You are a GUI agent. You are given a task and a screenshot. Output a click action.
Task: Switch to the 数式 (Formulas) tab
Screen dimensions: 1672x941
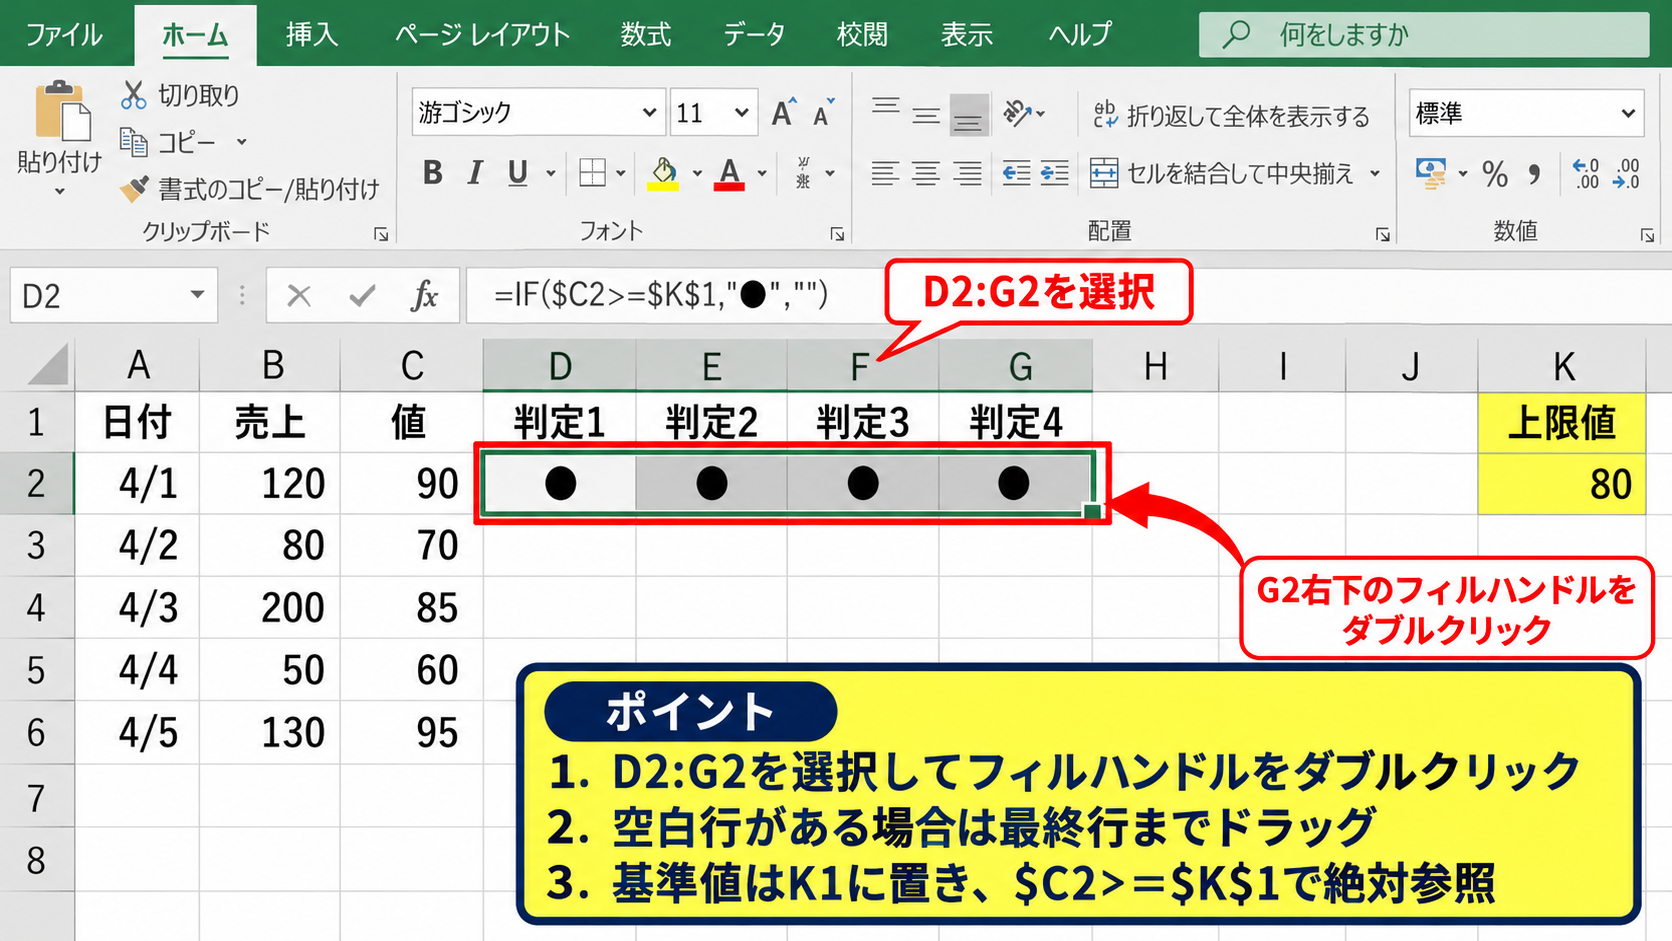tap(645, 35)
